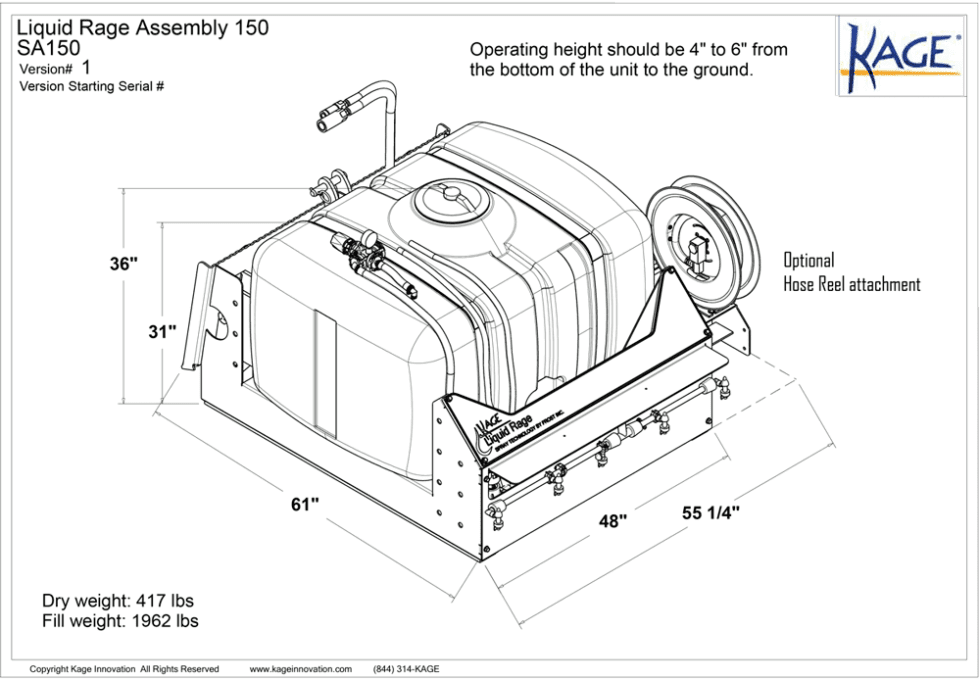
Task: Click the 'Version# 1' label
Action: [55, 68]
